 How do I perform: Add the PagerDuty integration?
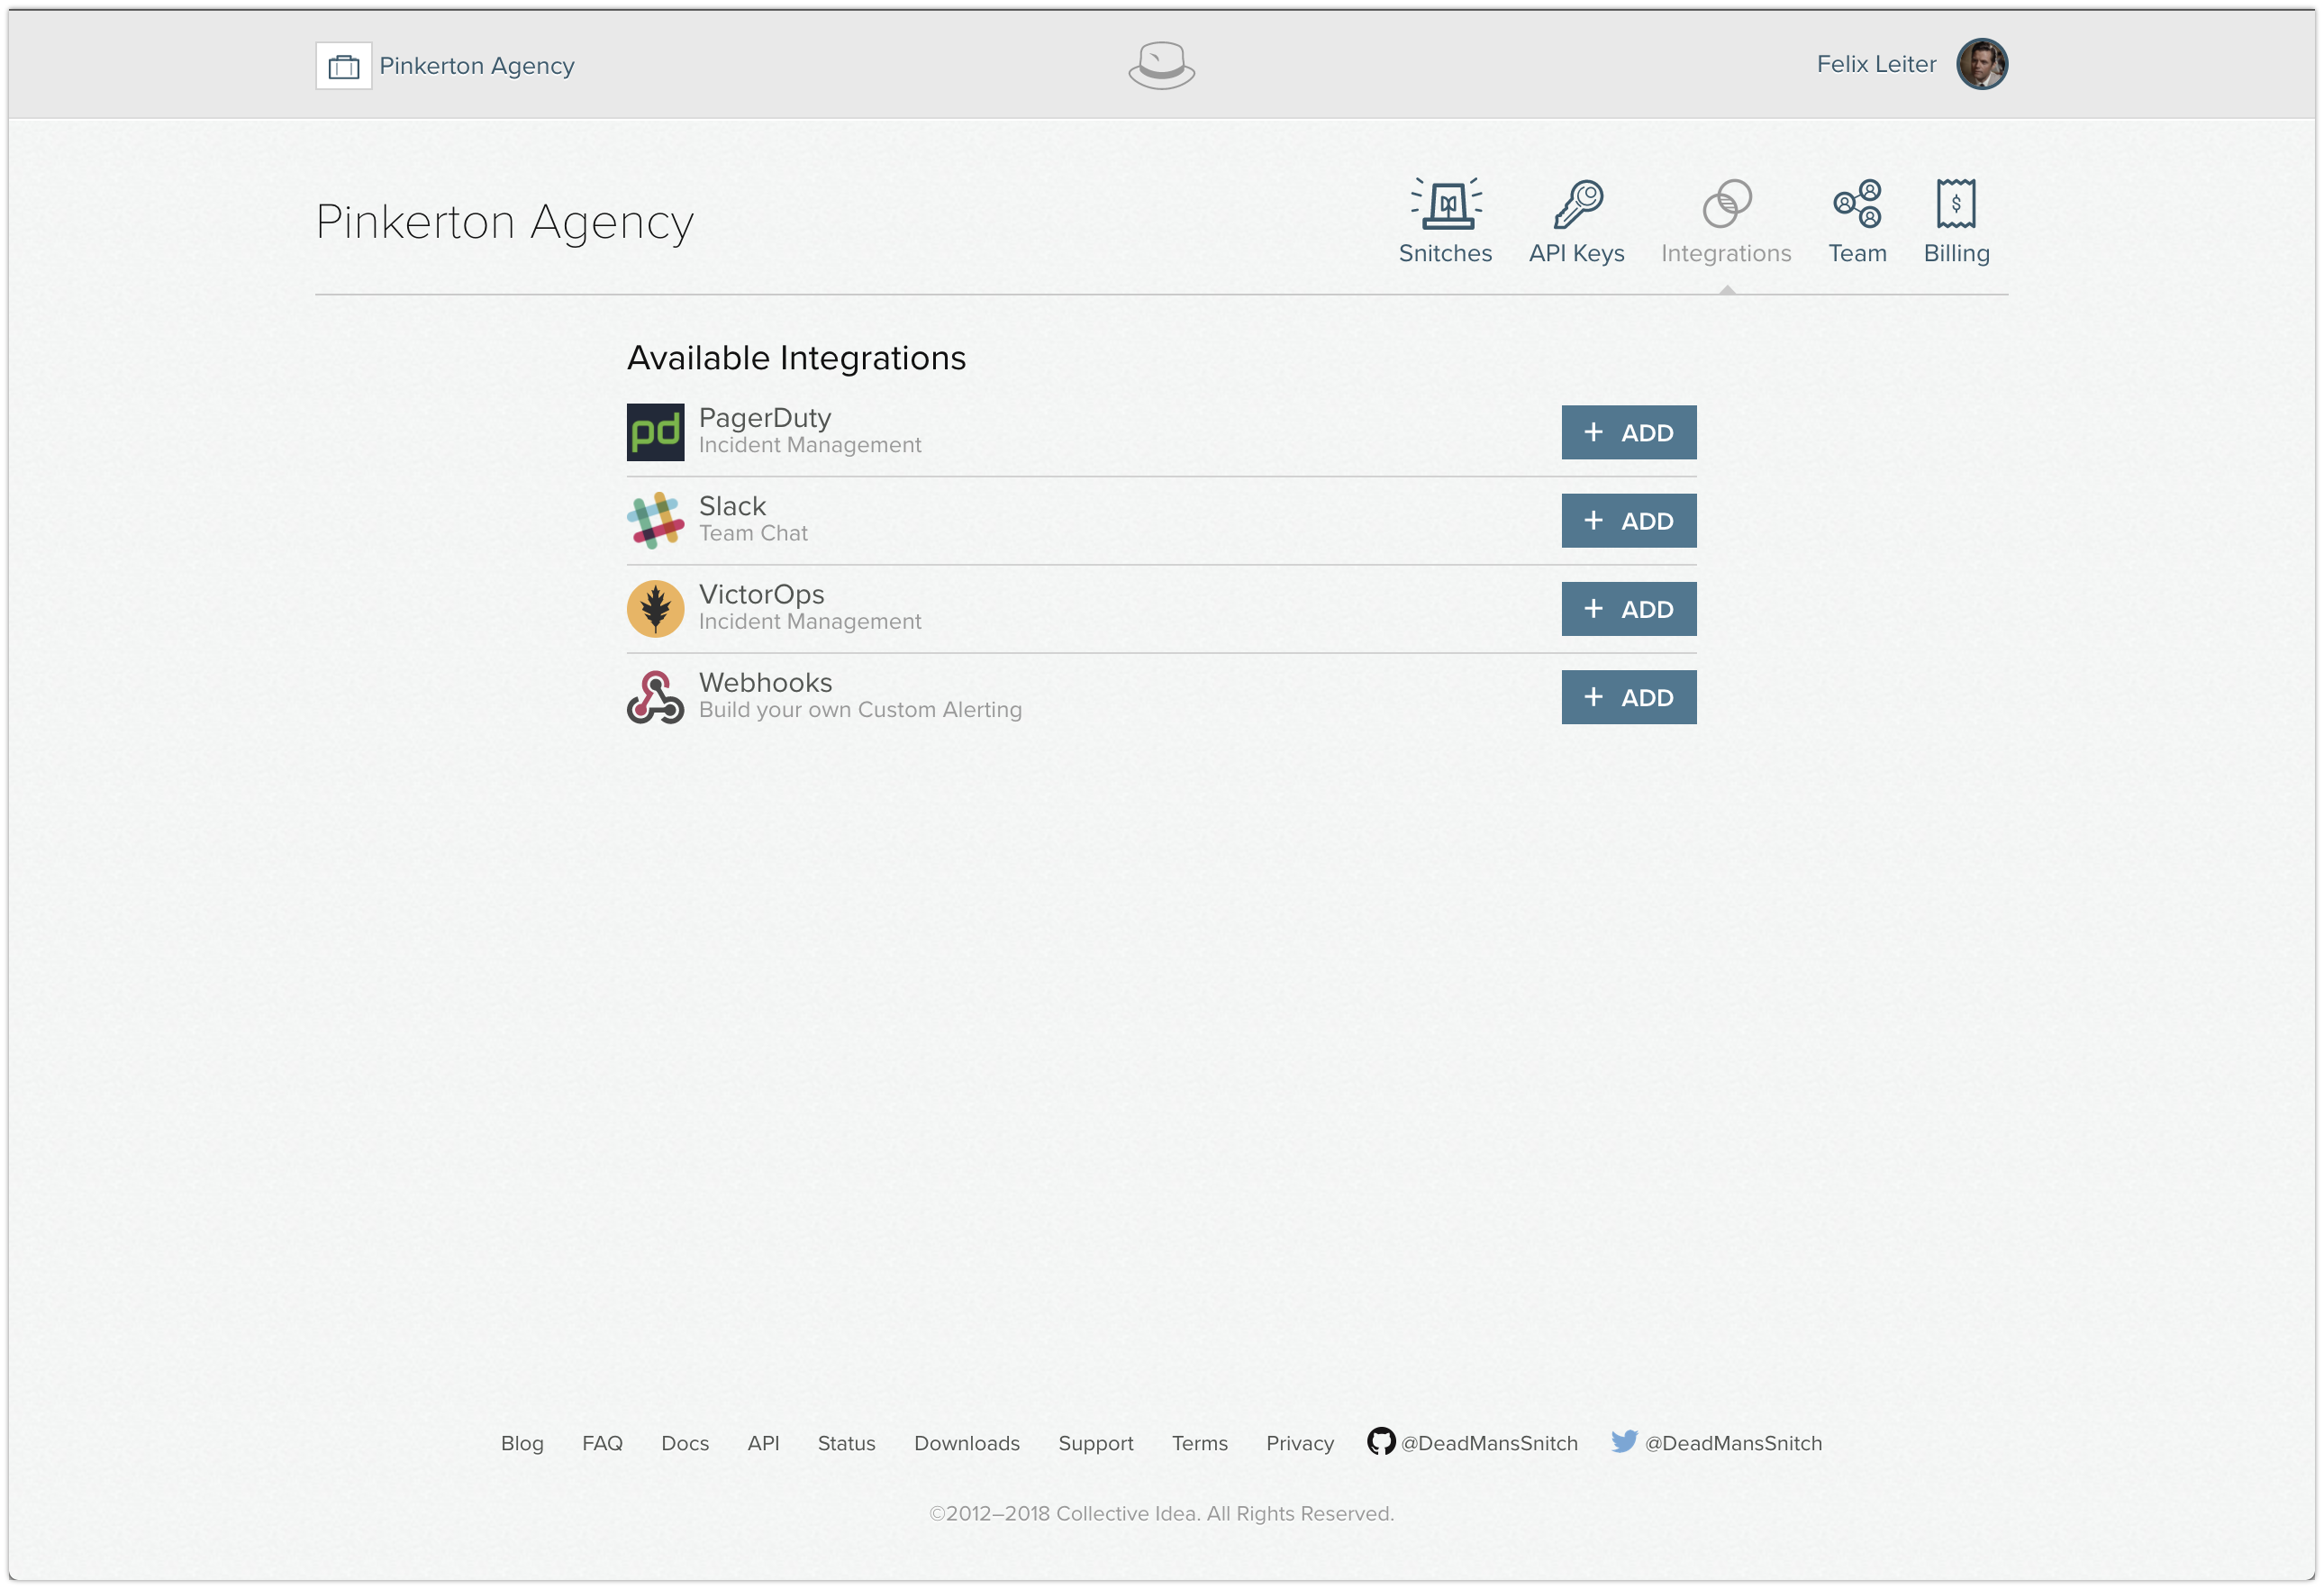[1628, 432]
